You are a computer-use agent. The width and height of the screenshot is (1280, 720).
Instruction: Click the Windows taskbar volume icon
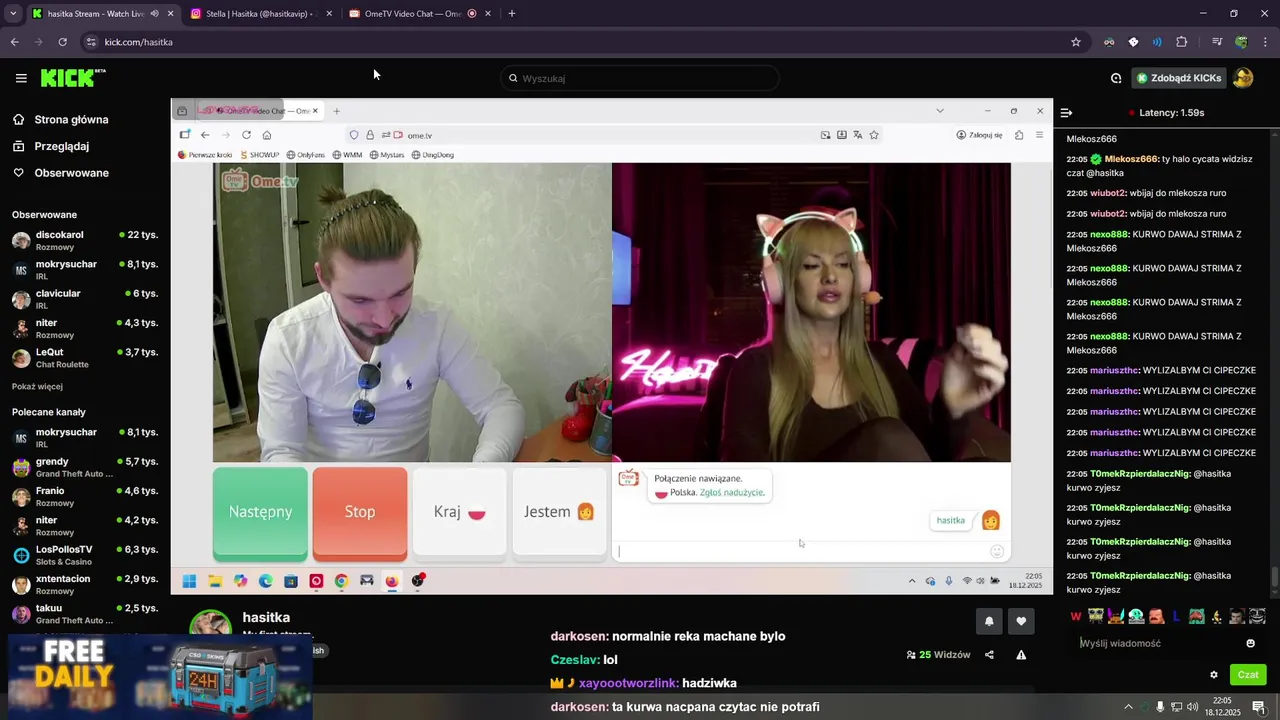tap(1193, 707)
